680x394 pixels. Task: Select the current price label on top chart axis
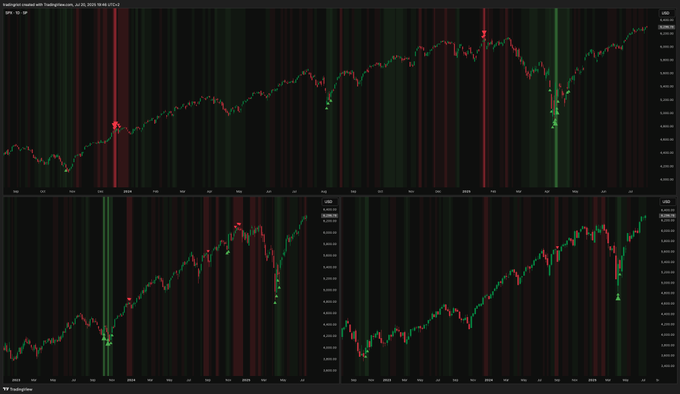pos(667,27)
